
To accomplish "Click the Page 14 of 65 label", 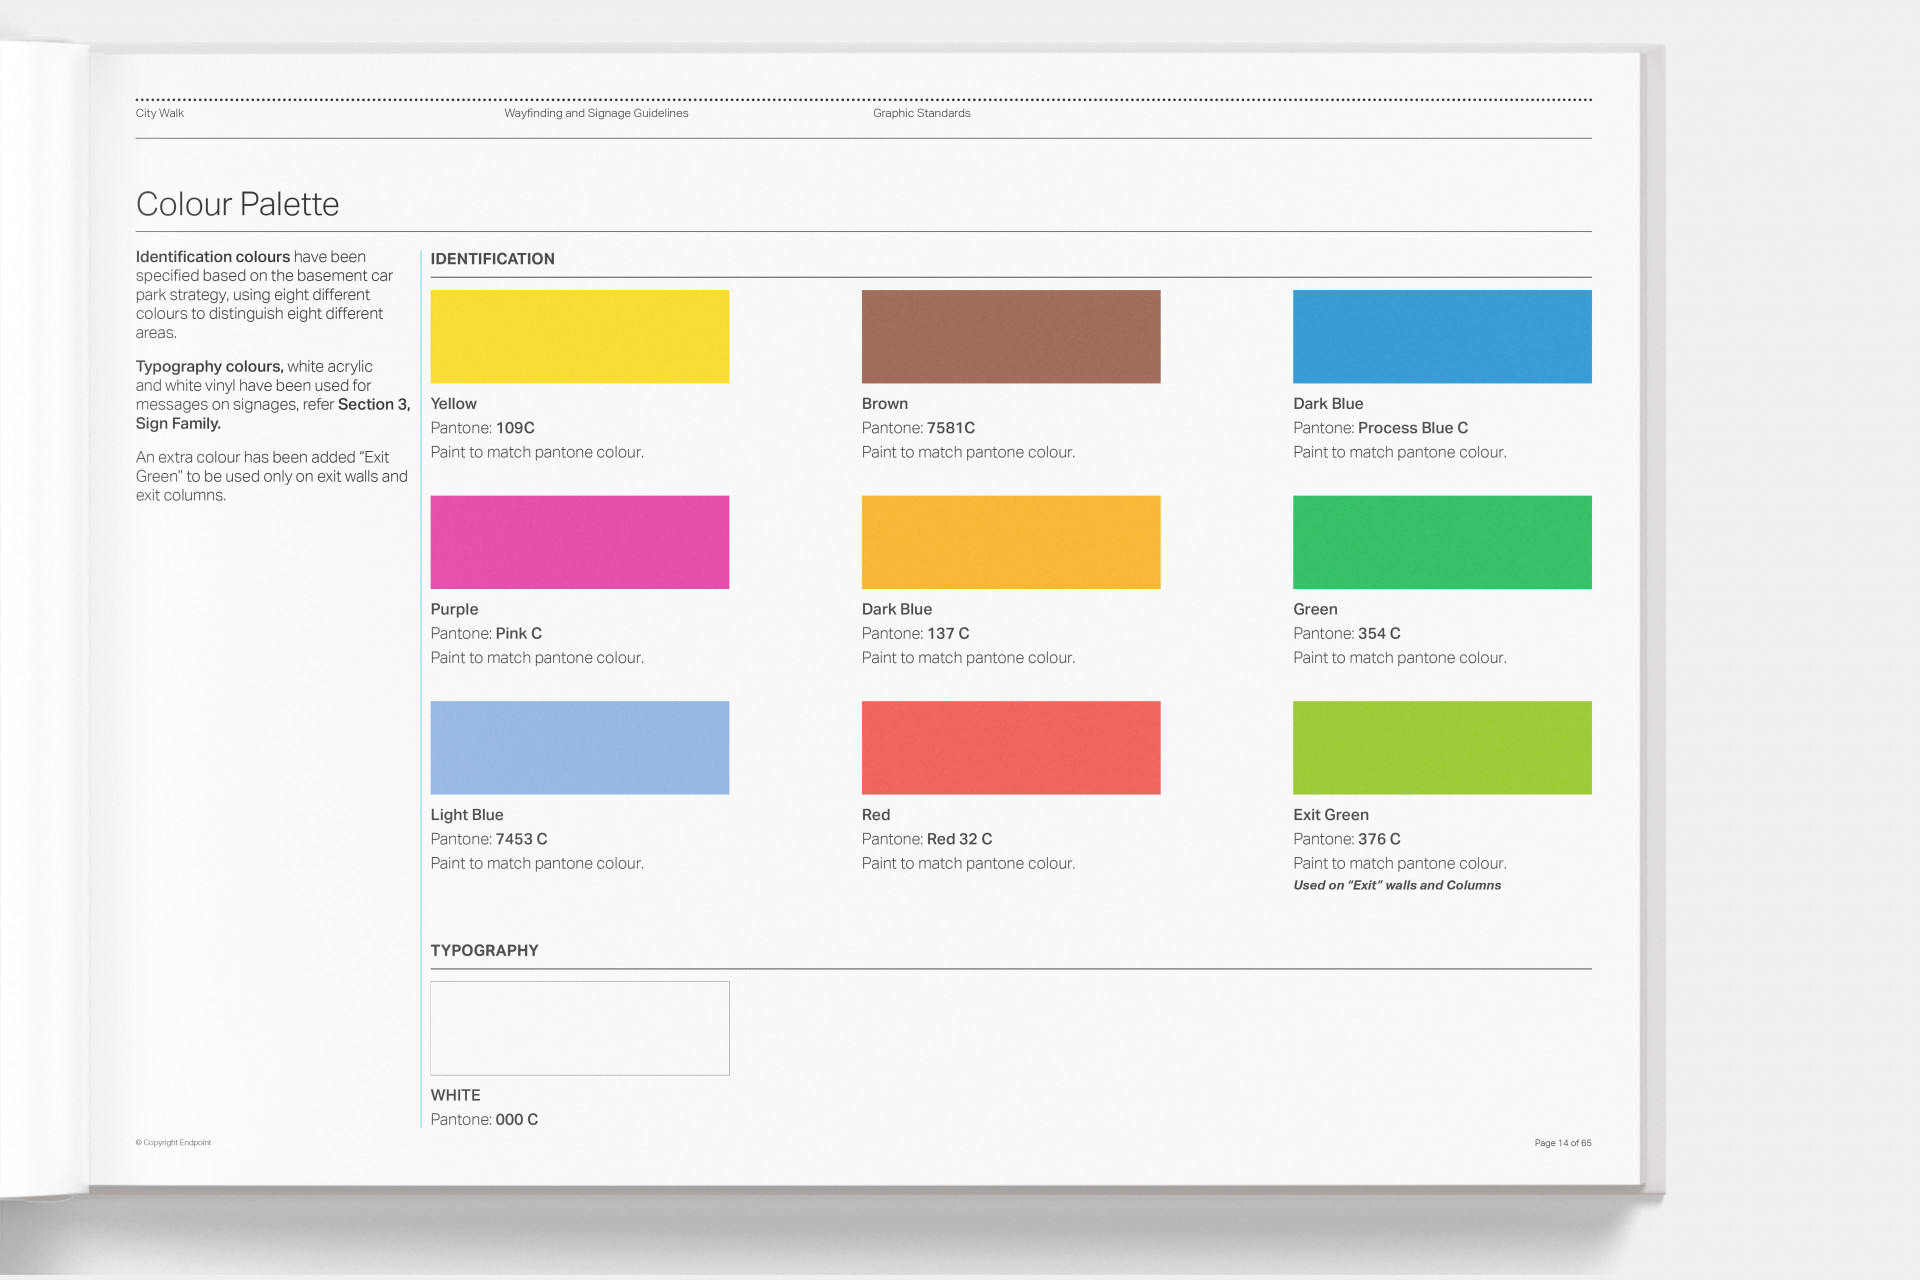I will tap(1562, 1142).
